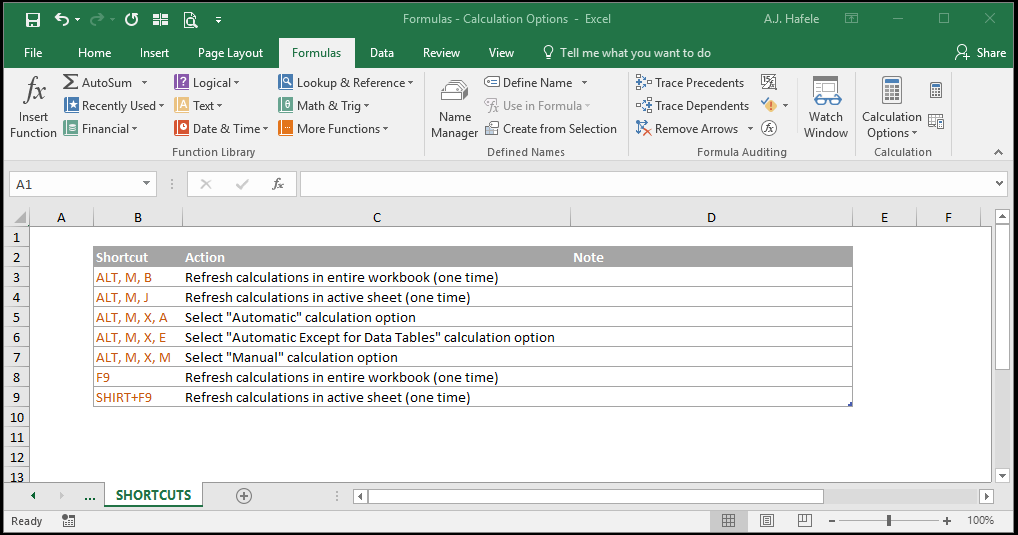Click the zoom in plus button

click(x=947, y=521)
